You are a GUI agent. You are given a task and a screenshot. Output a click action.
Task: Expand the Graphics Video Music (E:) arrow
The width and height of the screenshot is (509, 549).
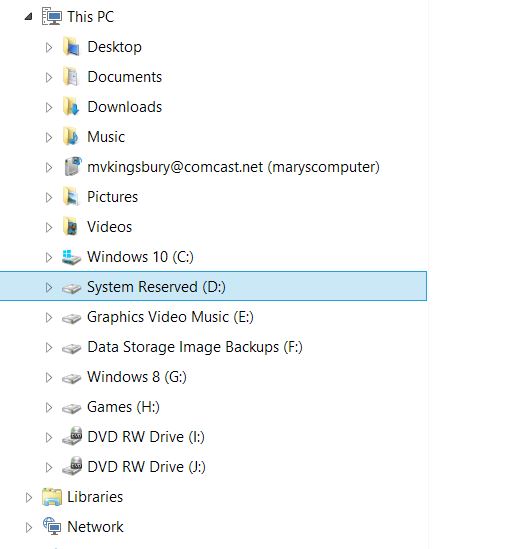point(49,318)
